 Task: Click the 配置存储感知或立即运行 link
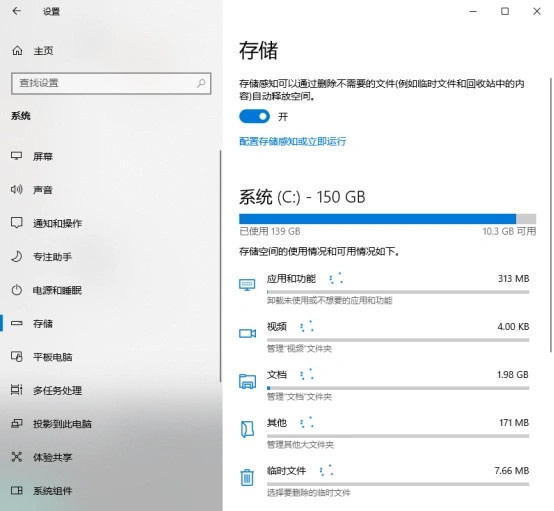(293, 141)
